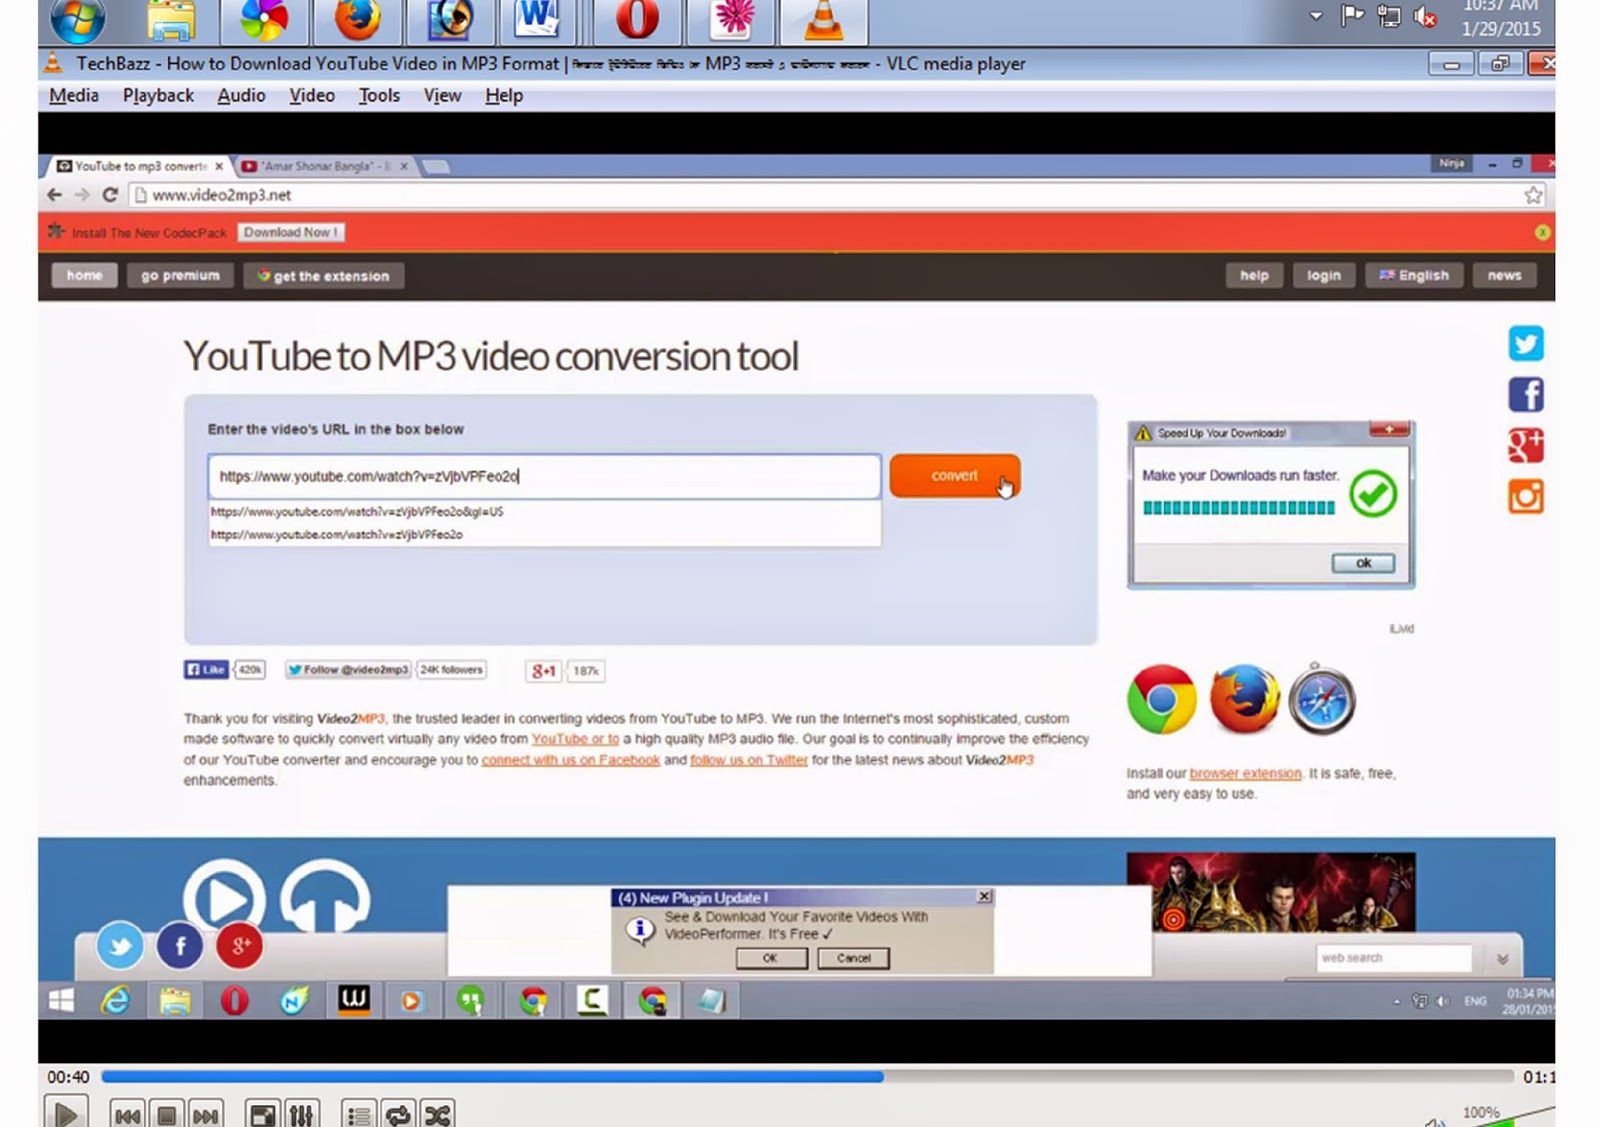Click the news button
Viewport: 1600px width, 1127px height.
tap(1504, 275)
